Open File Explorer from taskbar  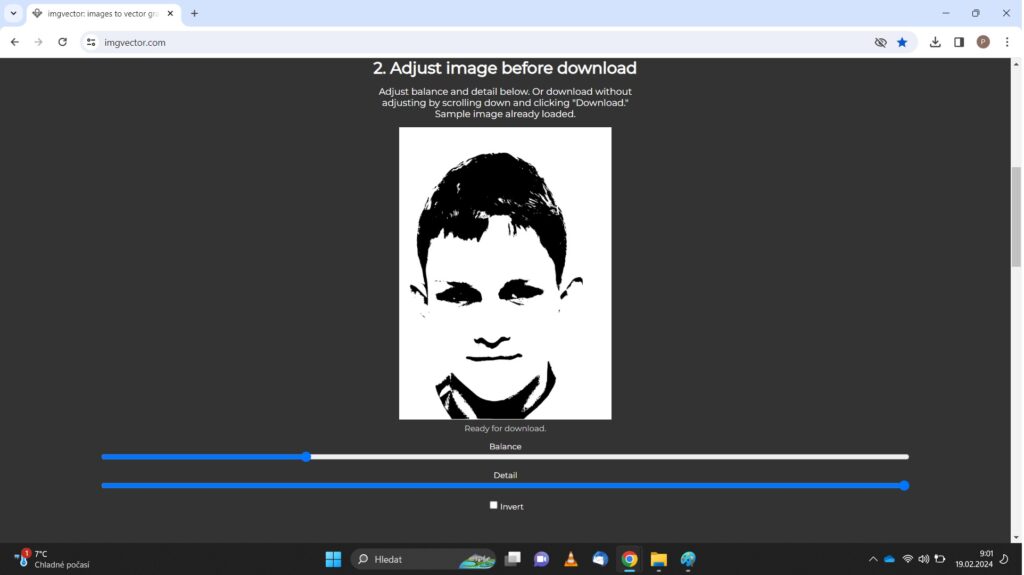[658, 559]
